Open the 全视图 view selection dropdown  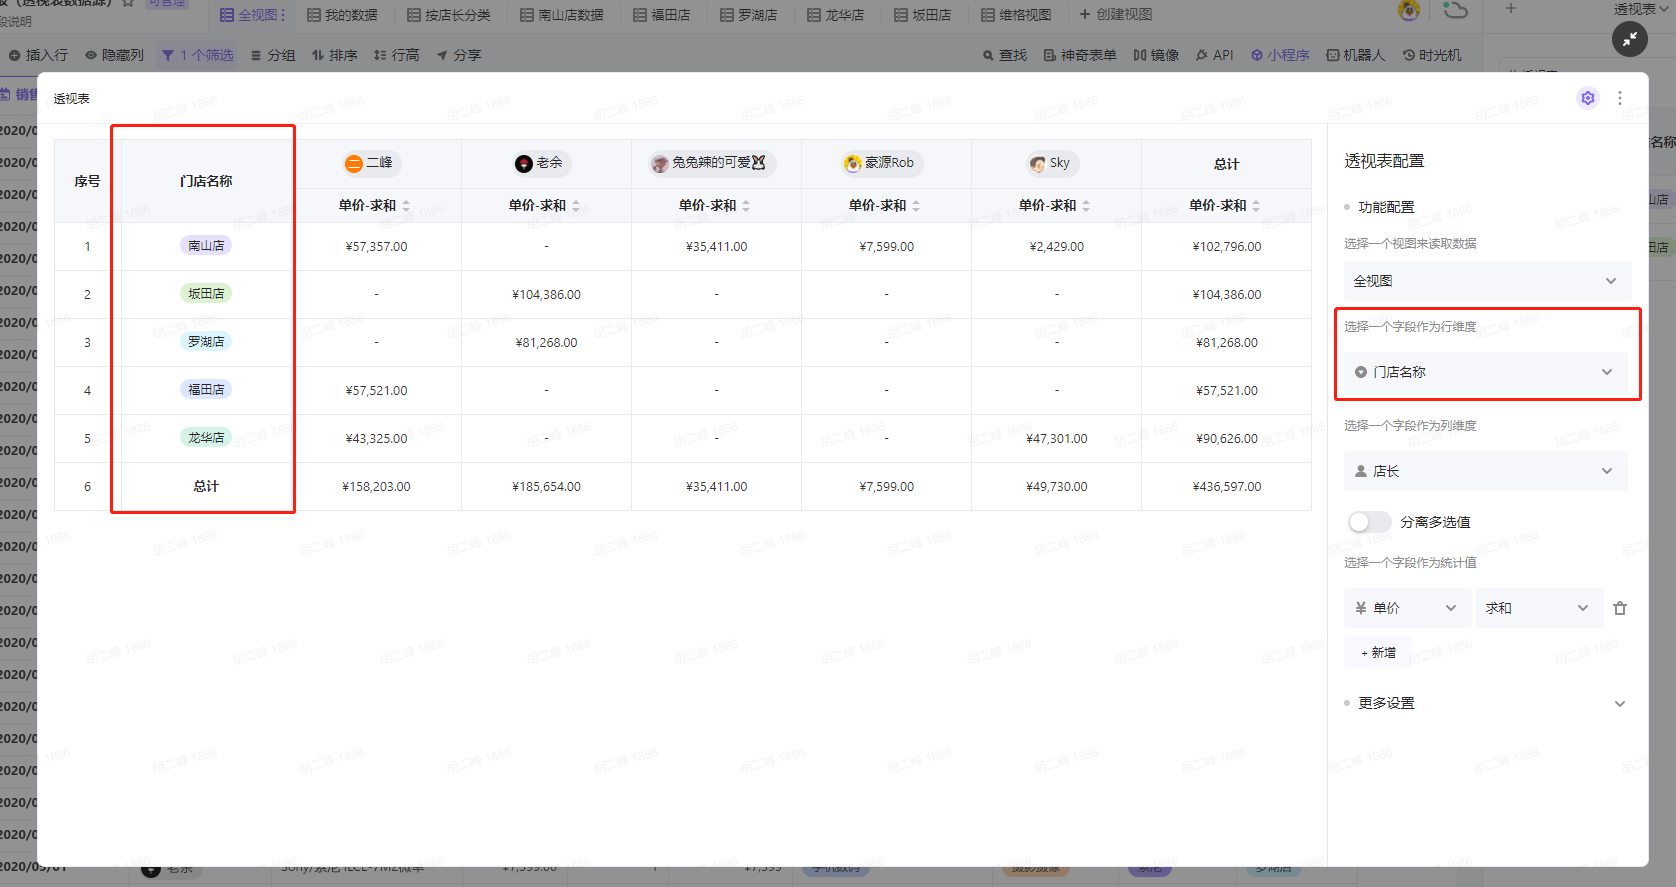[1486, 281]
